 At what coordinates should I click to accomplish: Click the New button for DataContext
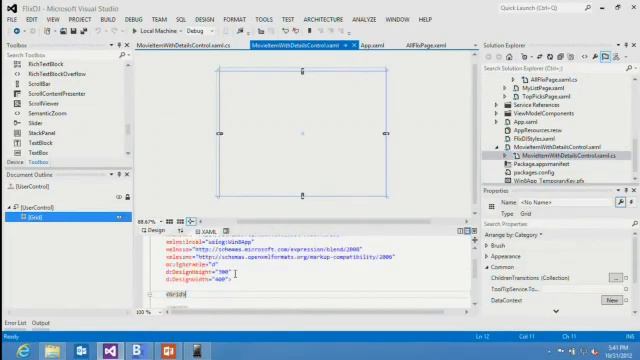(612, 300)
